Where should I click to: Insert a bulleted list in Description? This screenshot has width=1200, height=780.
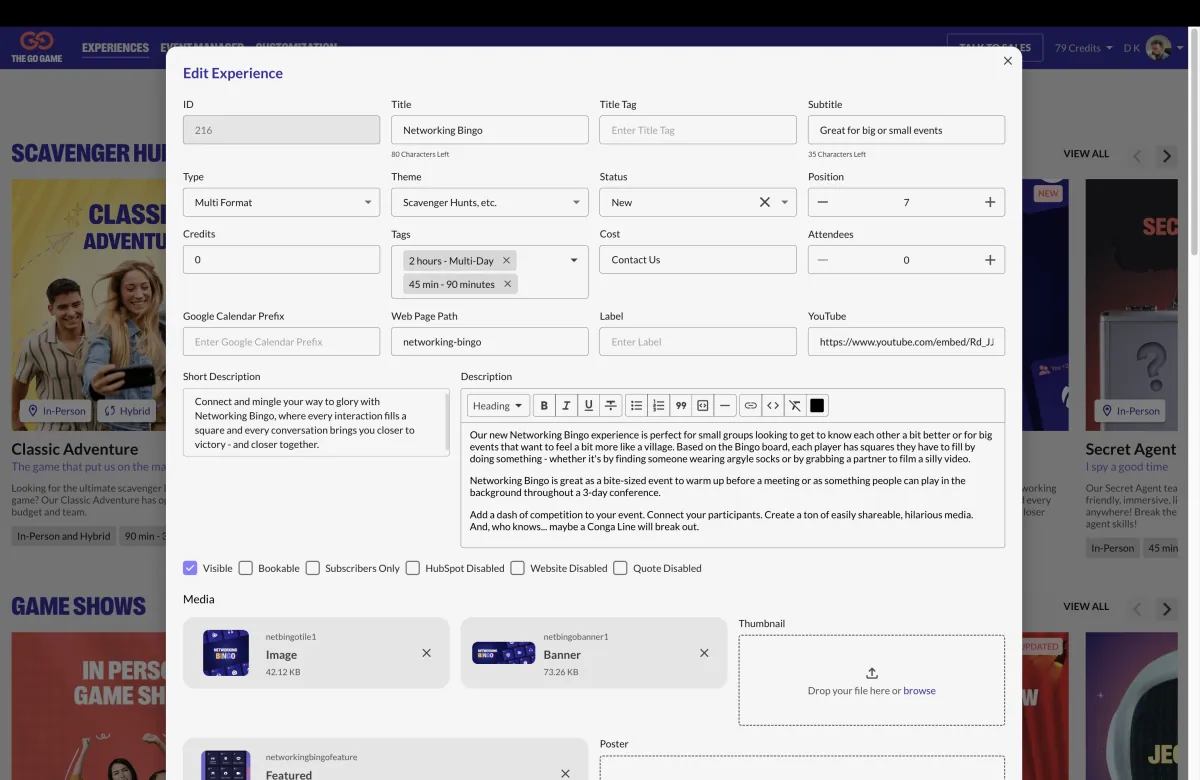click(636, 406)
